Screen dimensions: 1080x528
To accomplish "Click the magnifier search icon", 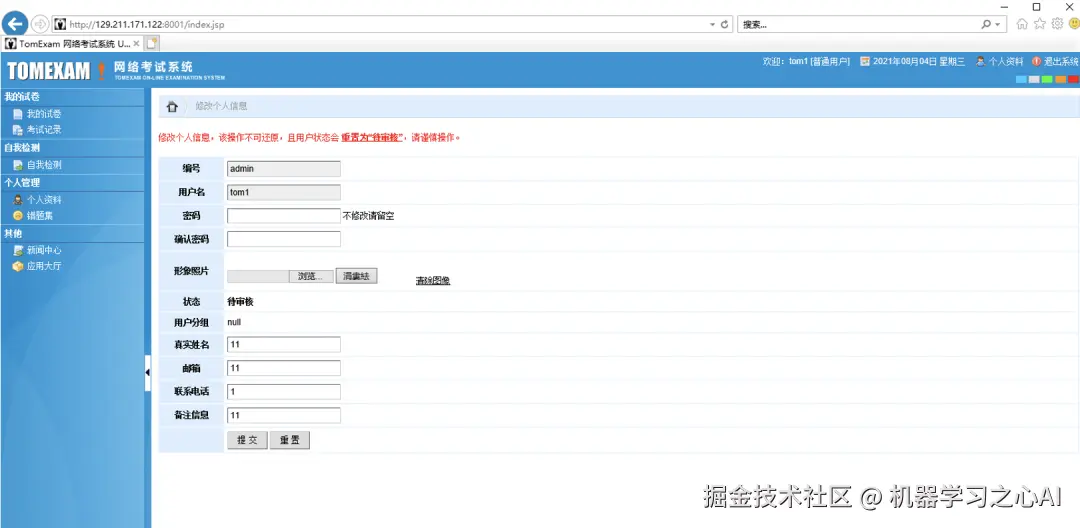I will (x=986, y=24).
